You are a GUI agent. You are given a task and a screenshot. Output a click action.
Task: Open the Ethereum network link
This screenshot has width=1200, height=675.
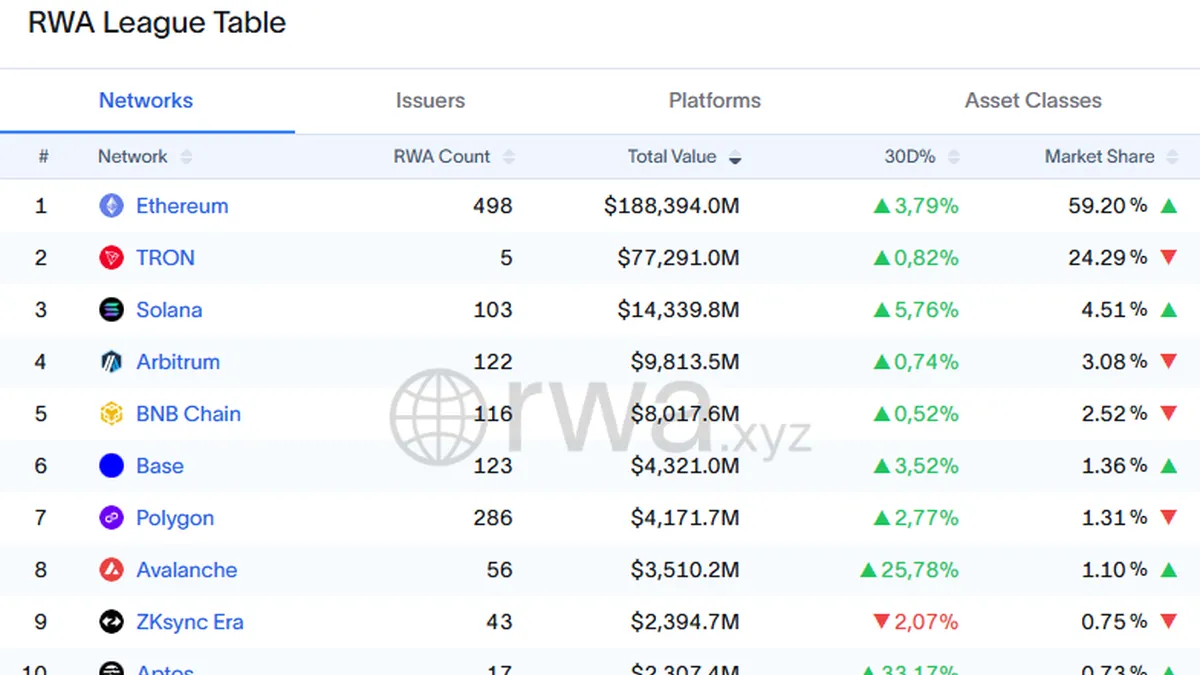tap(182, 206)
